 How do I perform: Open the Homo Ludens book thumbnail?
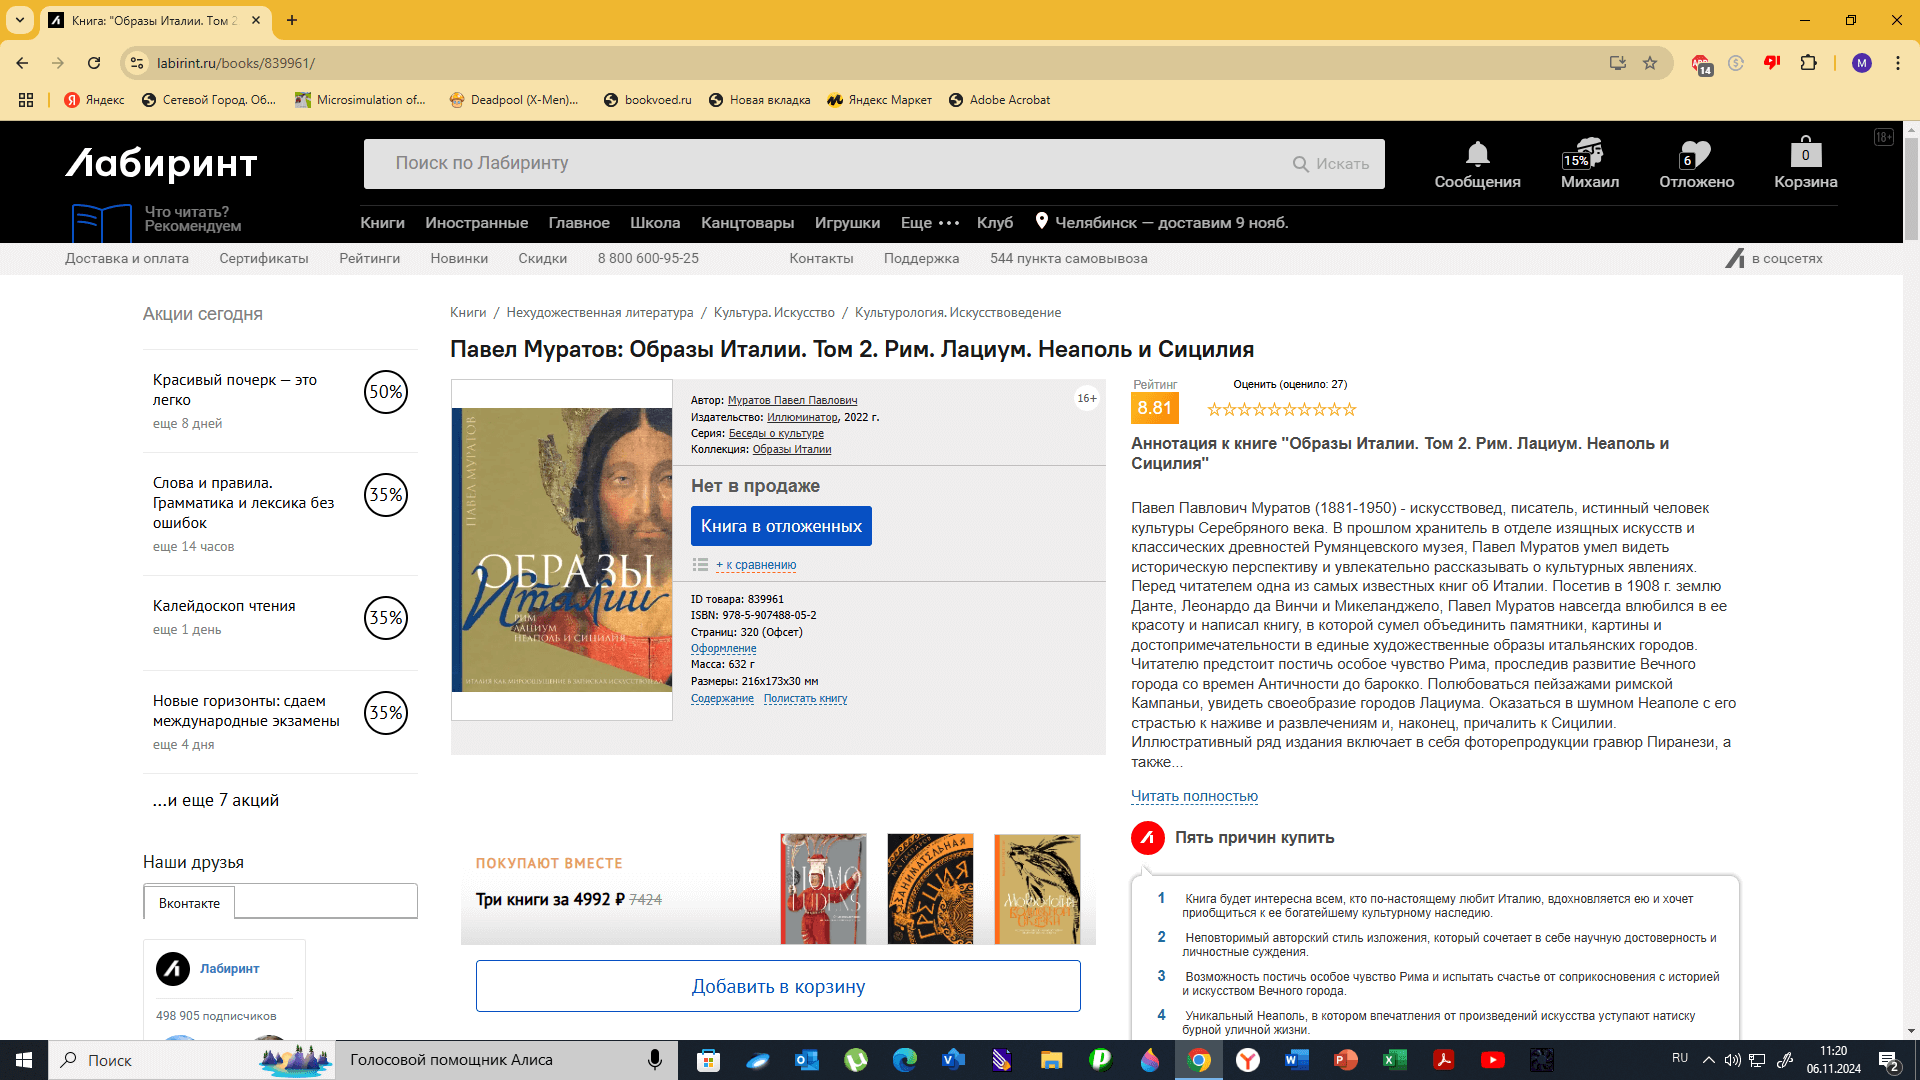click(x=823, y=889)
